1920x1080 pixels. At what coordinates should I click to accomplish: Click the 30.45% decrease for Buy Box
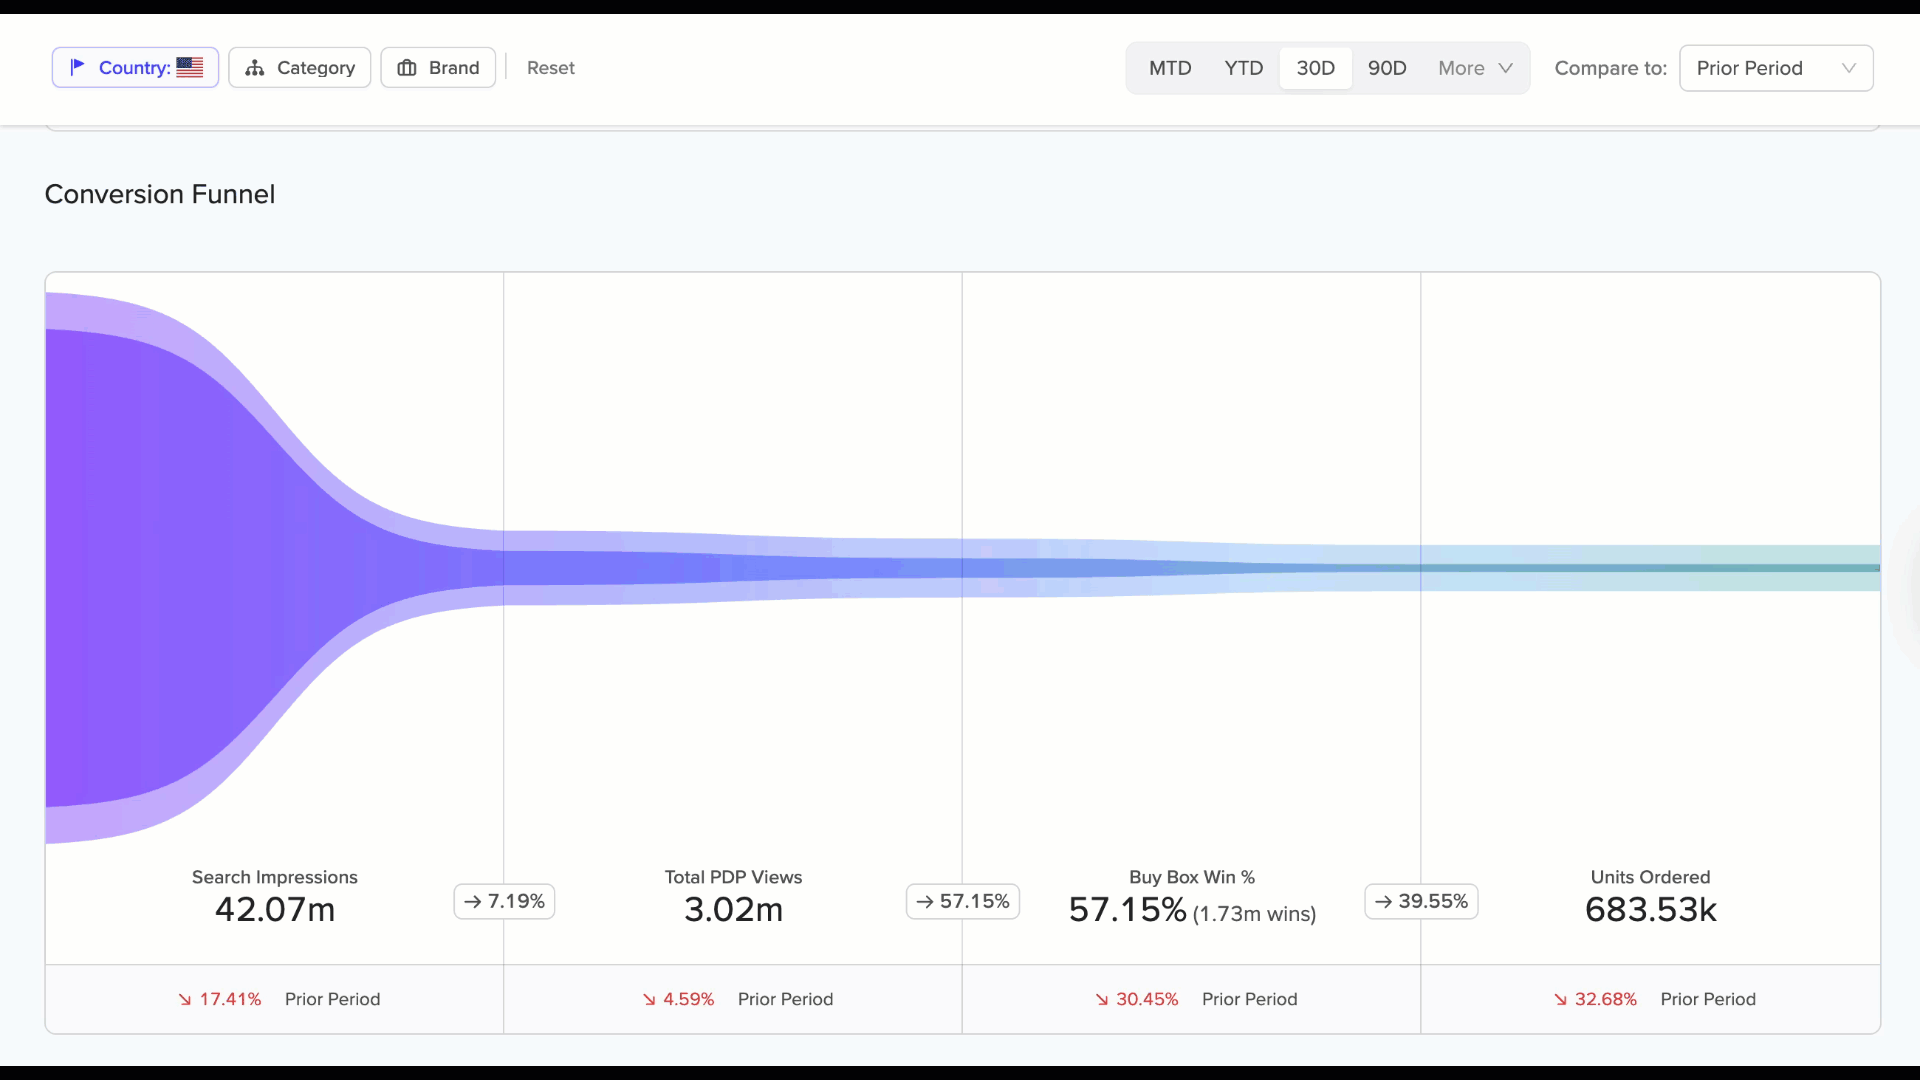point(1147,999)
